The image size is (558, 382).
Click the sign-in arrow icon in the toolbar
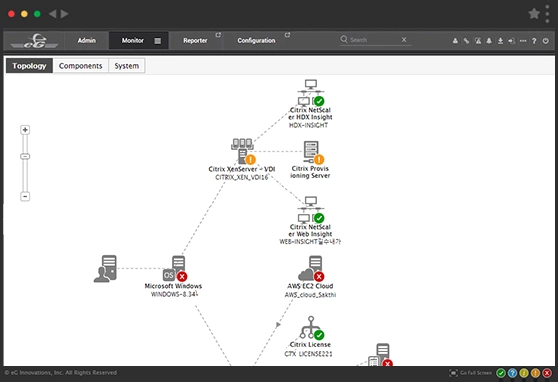(511, 41)
